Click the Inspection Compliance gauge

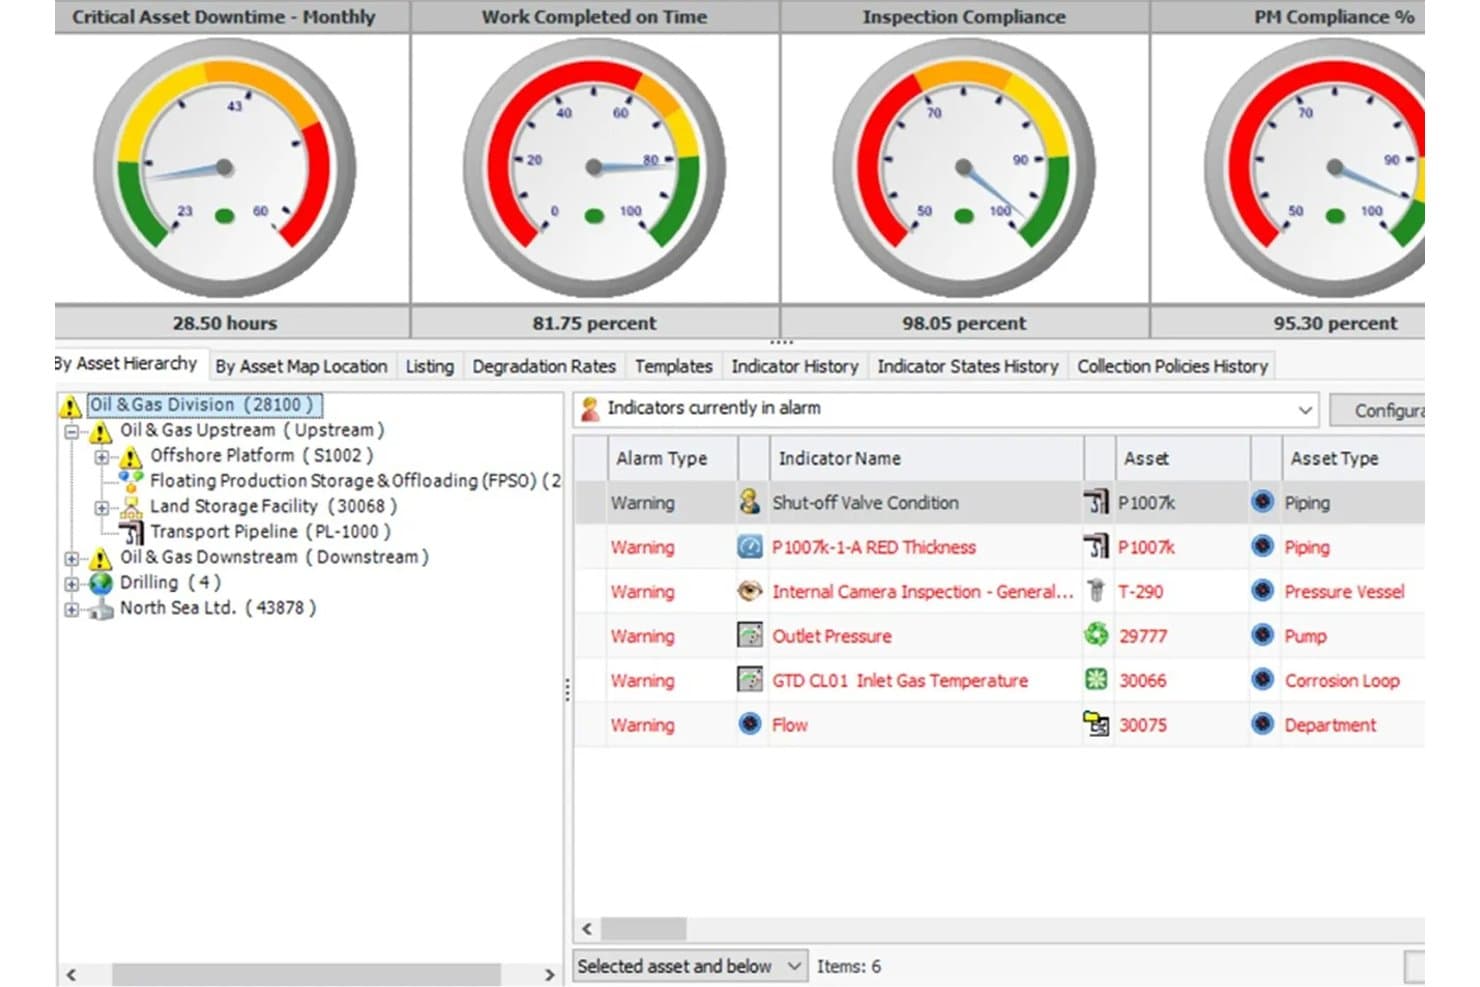(964, 168)
